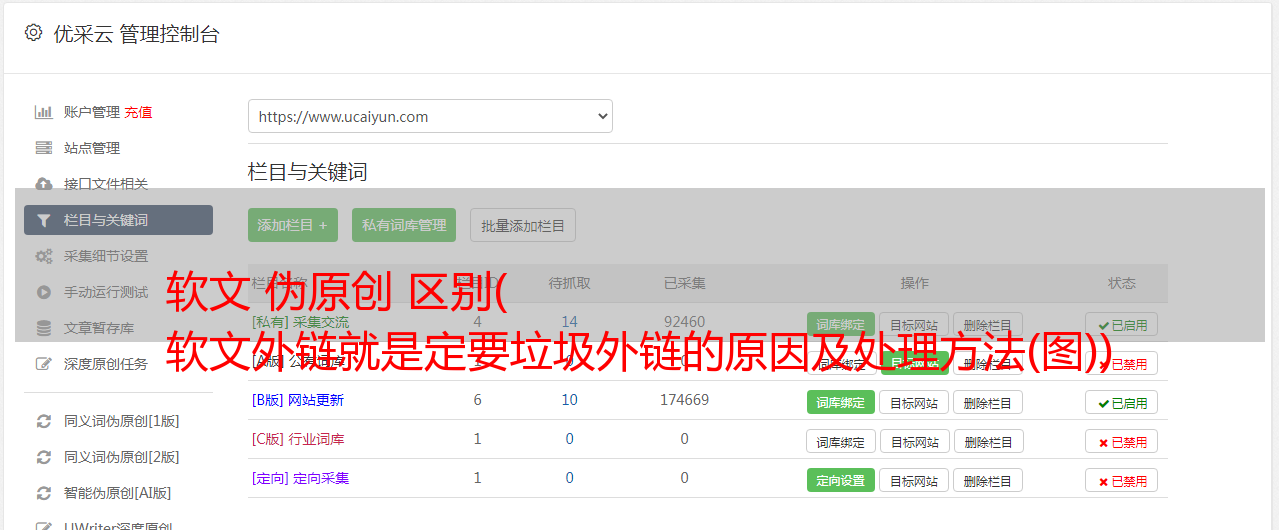Open 账户管理 in the sidebar
This screenshot has height=530, width=1279.
click(x=92, y=112)
